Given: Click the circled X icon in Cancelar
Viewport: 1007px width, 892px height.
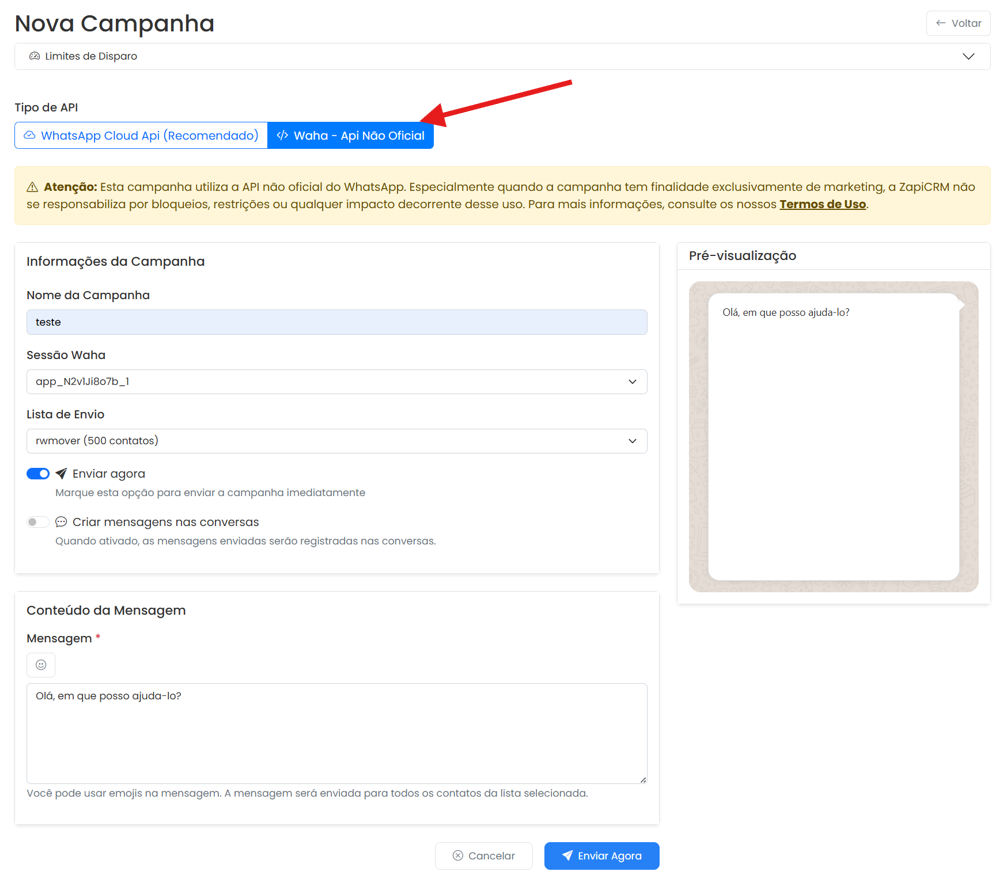Looking at the screenshot, I should tap(458, 855).
